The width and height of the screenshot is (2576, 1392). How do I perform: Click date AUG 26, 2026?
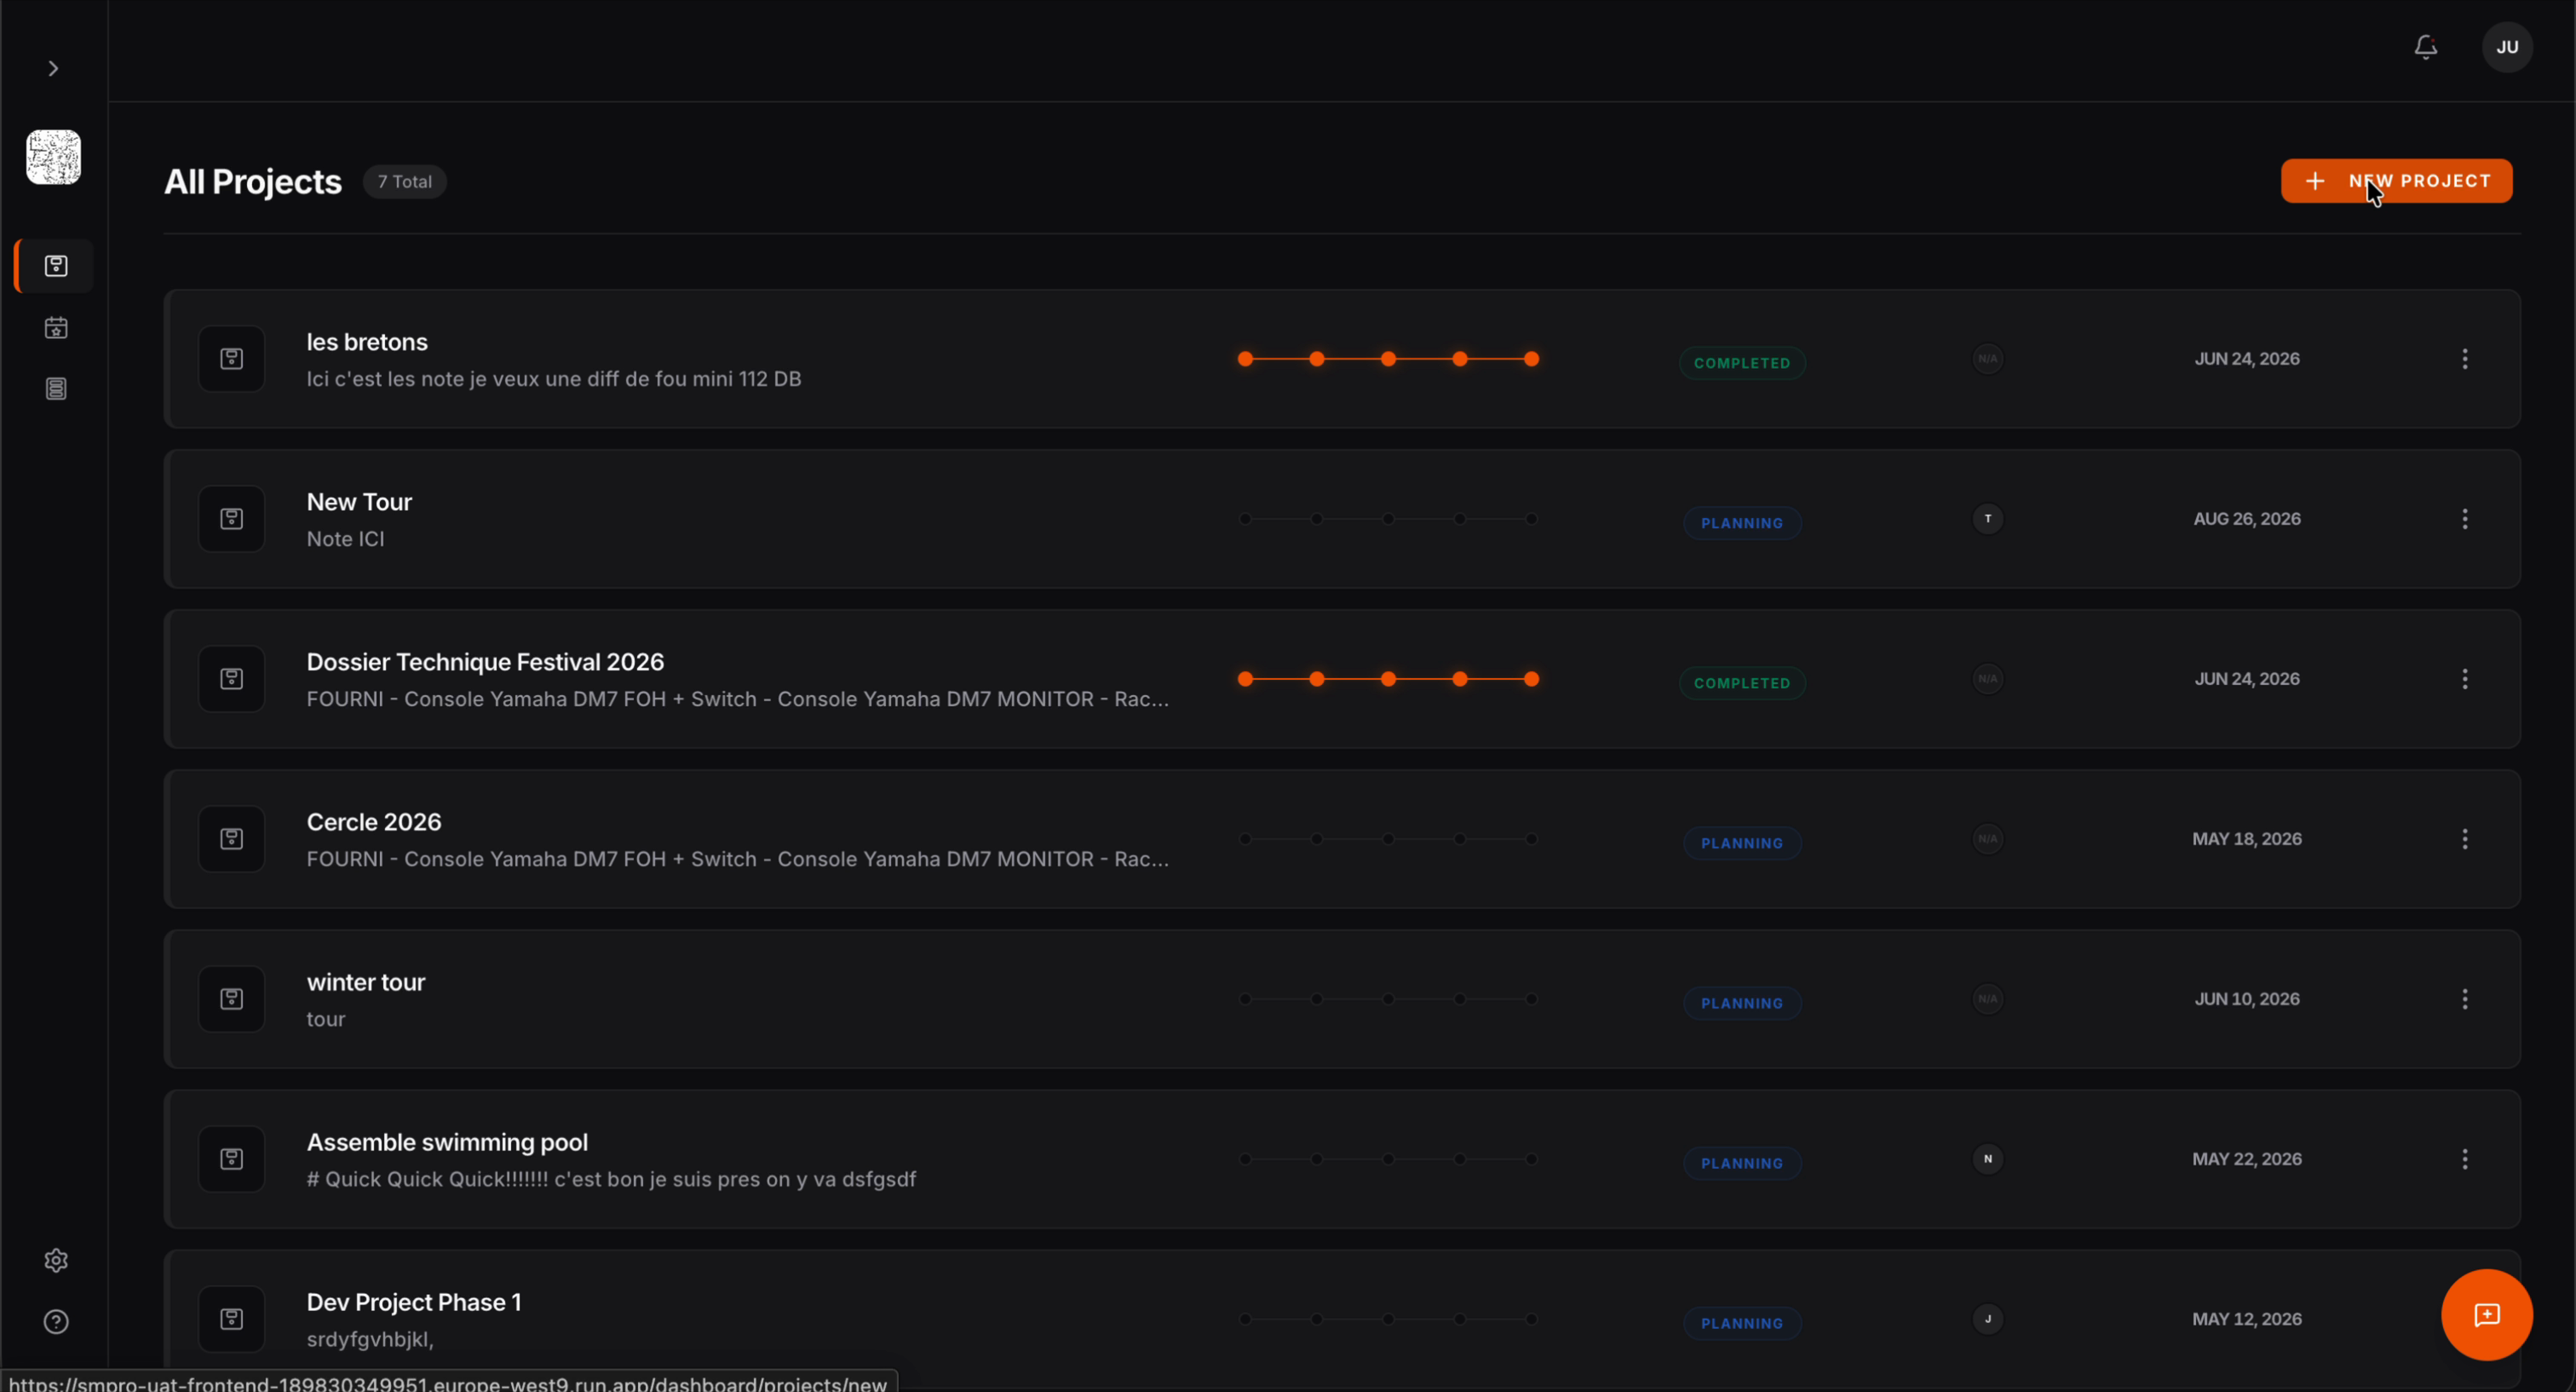(2247, 519)
